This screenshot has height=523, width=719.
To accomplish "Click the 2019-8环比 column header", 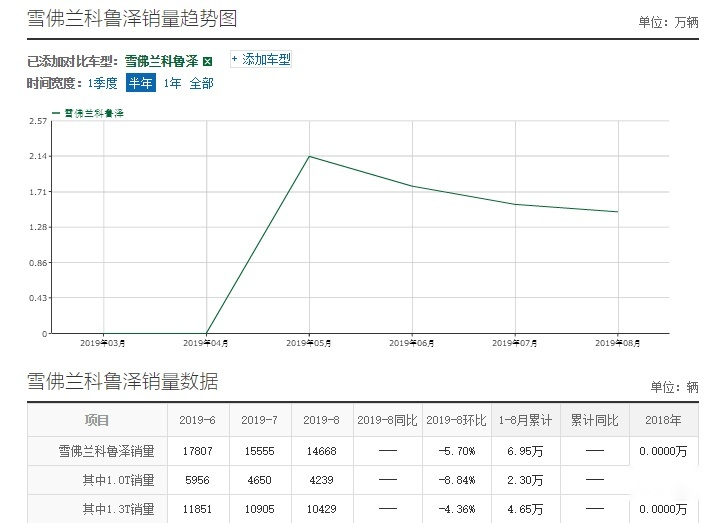I will [456, 420].
